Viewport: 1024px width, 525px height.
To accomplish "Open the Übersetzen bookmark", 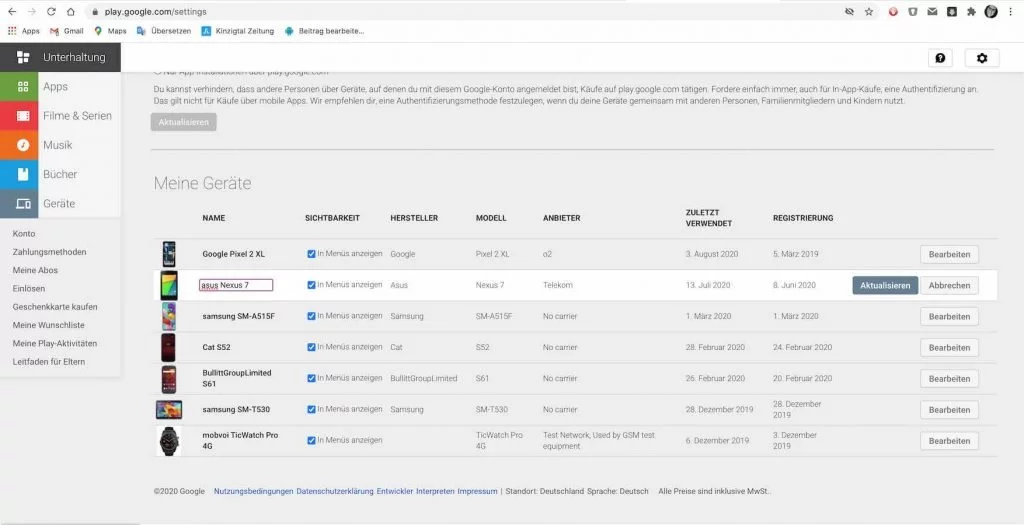I will point(163,31).
